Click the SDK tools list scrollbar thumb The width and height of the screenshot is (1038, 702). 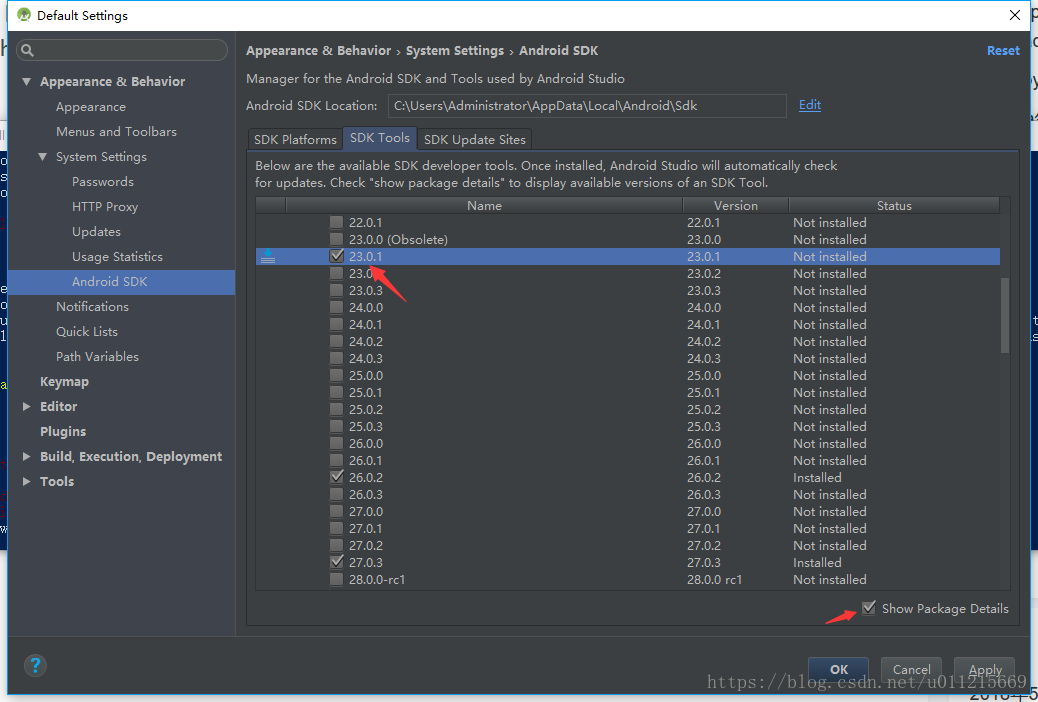click(x=1005, y=315)
